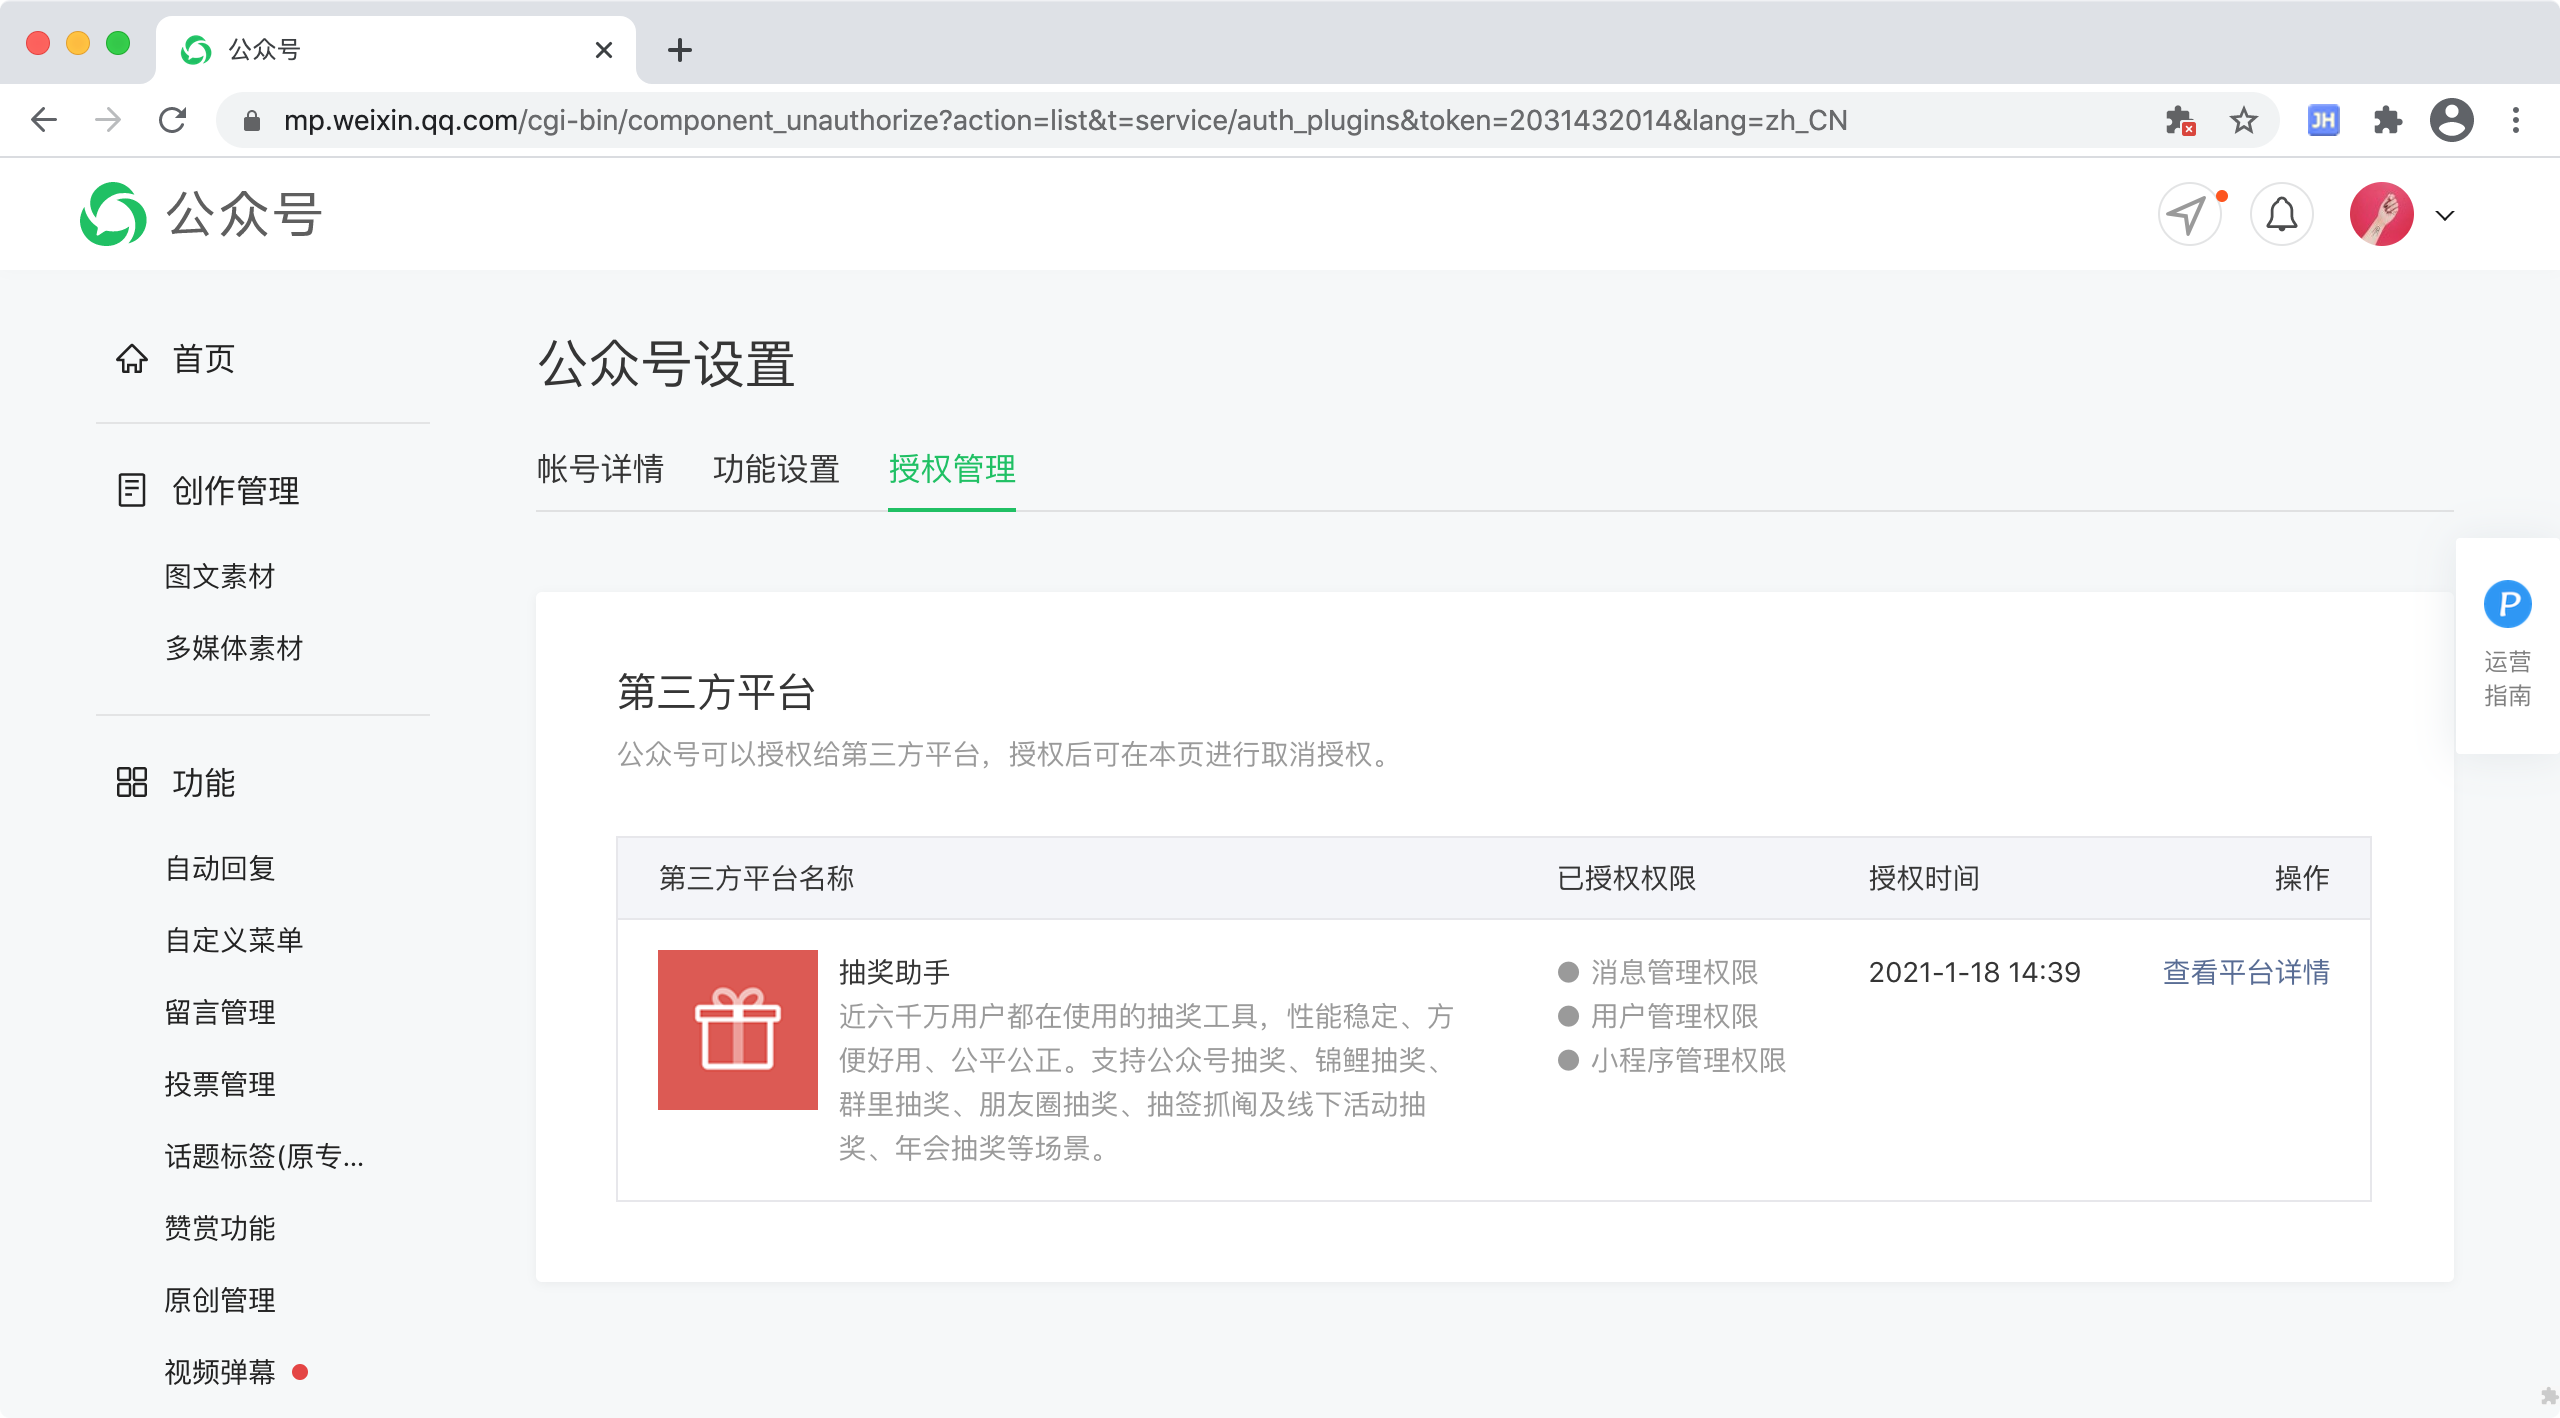Screen dimensions: 2560x1418
Task: Click the 抽奖助手 gift thumbnail
Action: click(738, 1029)
